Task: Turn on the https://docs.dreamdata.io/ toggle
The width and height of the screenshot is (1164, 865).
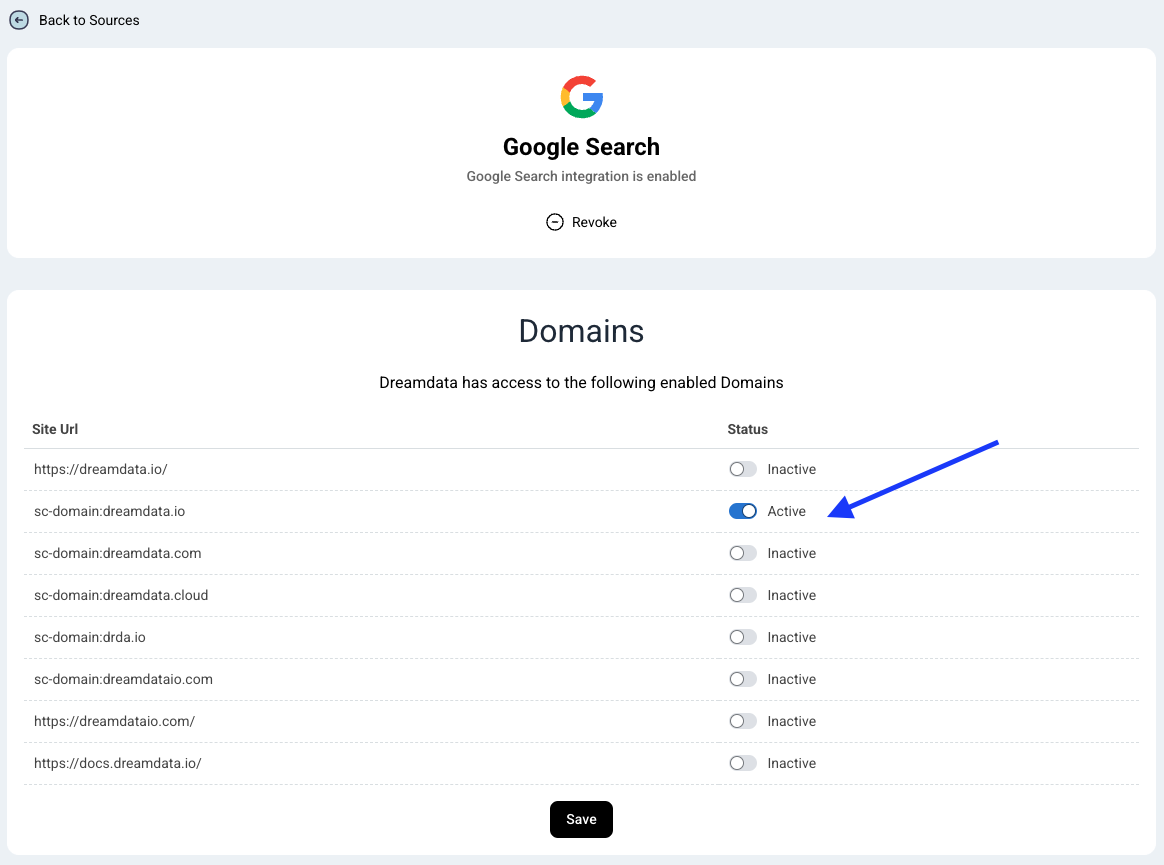Action: [742, 763]
